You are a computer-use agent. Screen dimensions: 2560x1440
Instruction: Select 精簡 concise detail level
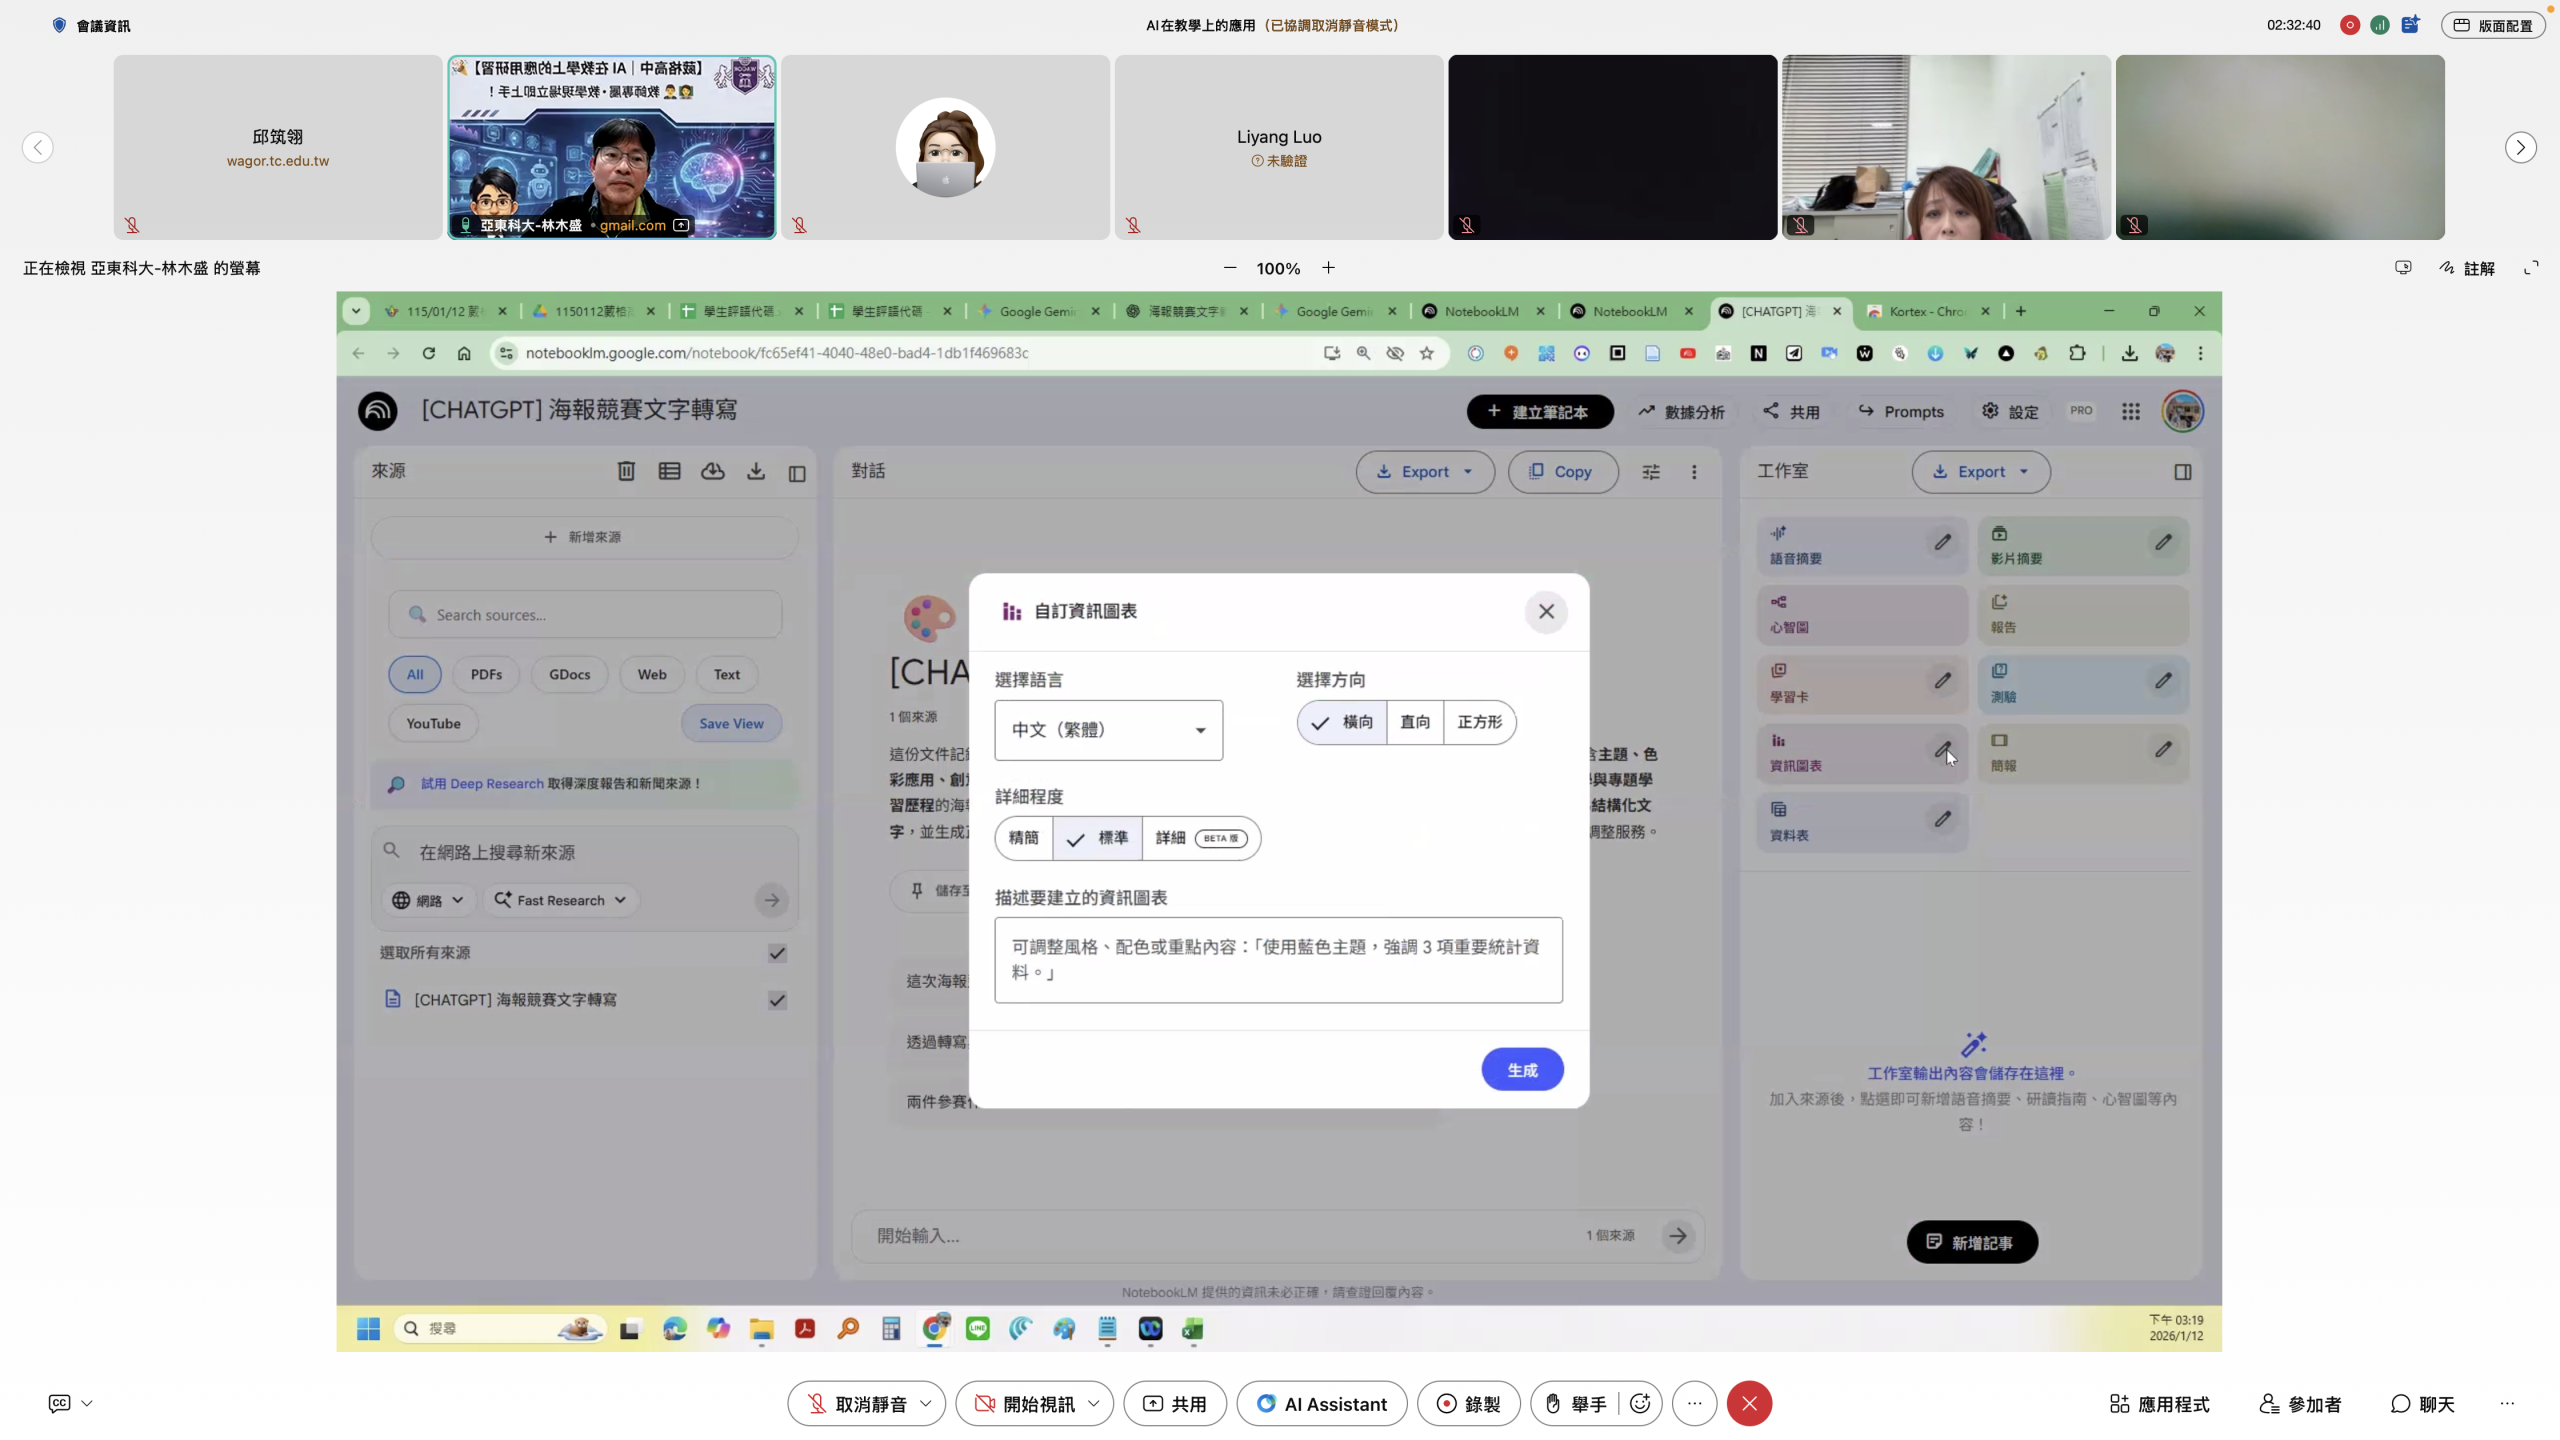[1023, 838]
